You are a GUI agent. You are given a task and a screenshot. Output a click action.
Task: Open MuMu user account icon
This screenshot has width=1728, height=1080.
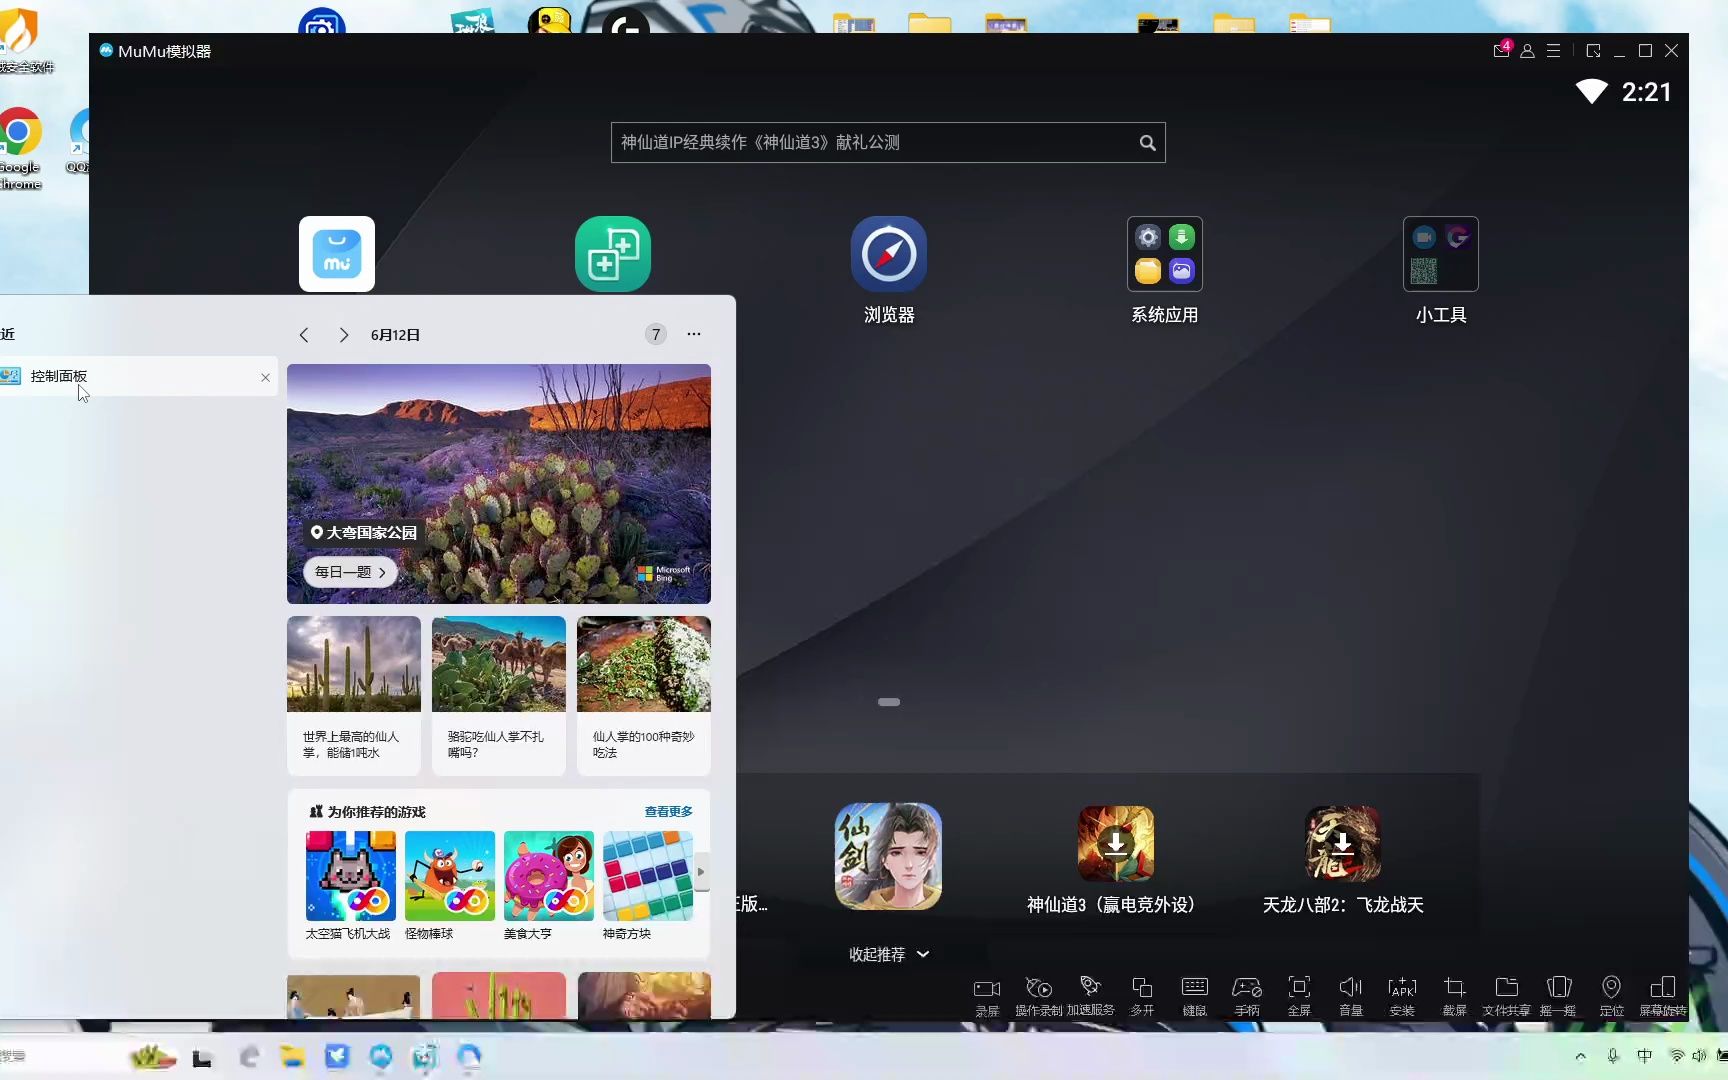click(1527, 51)
